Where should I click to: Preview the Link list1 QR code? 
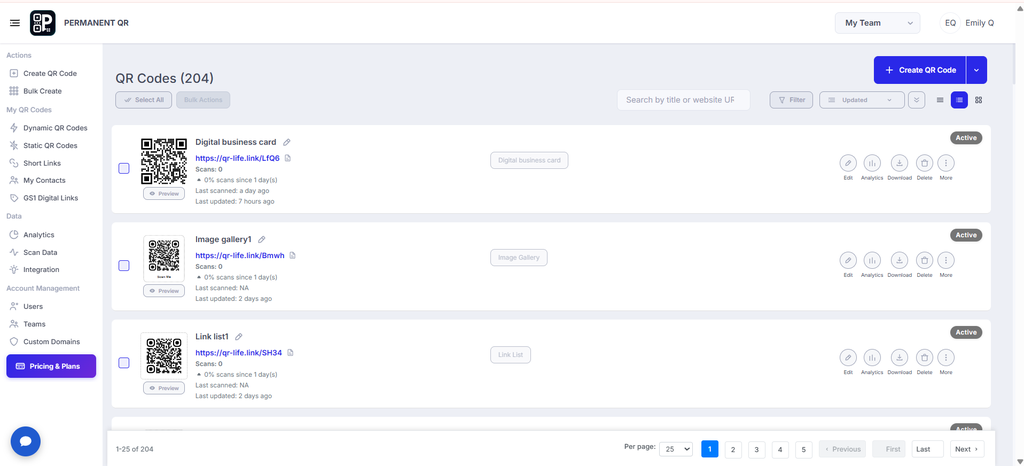(x=164, y=388)
